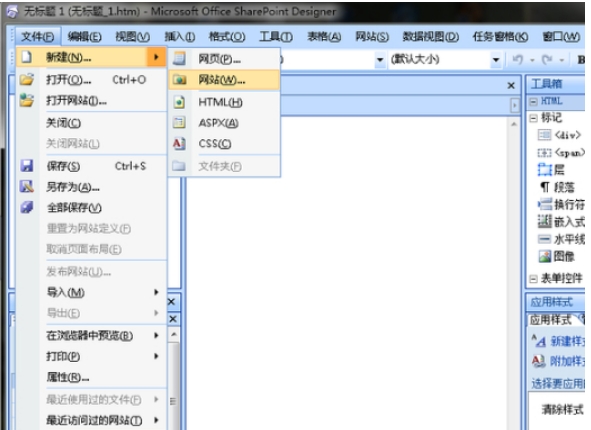
Task: Collapse the 标记 tags group
Action: point(533,118)
